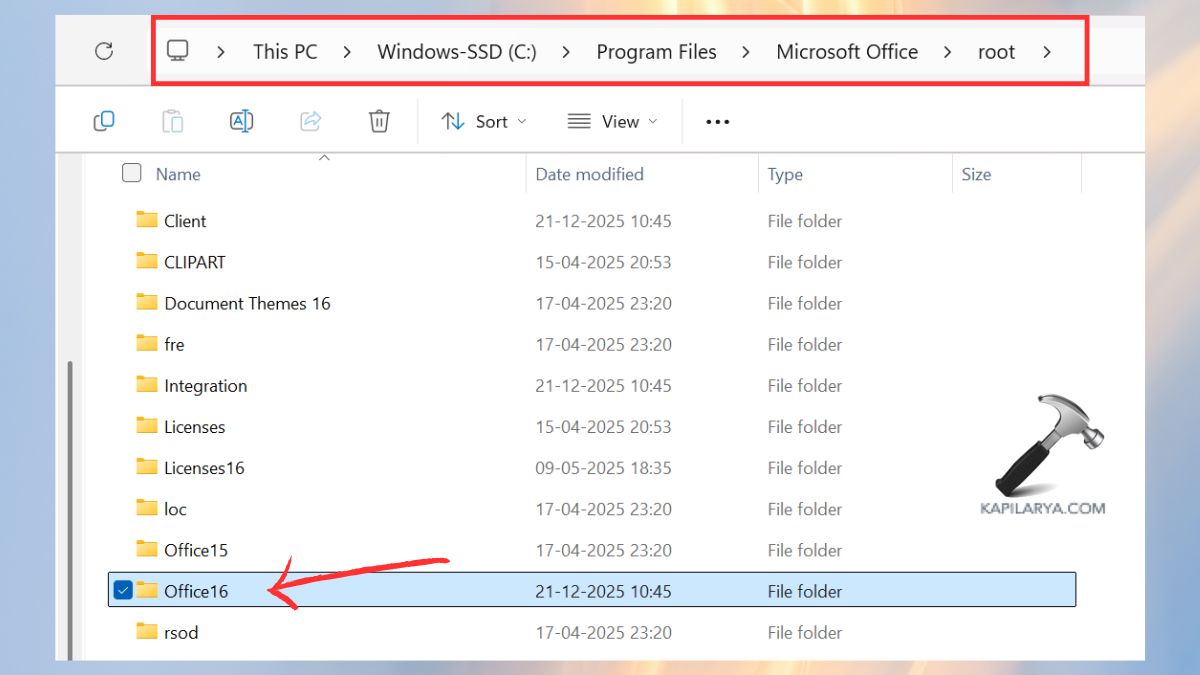
Task: Click the Paste icon in the toolbar
Action: pyautogui.click(x=172, y=120)
